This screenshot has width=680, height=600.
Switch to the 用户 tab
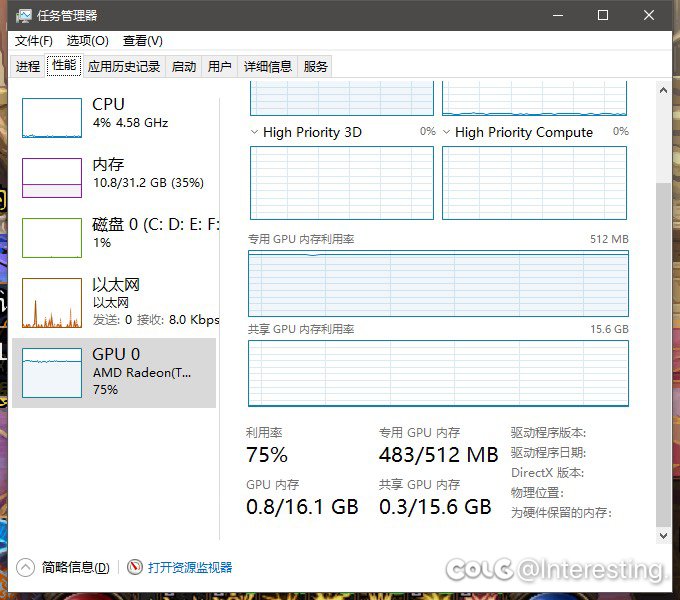point(219,67)
